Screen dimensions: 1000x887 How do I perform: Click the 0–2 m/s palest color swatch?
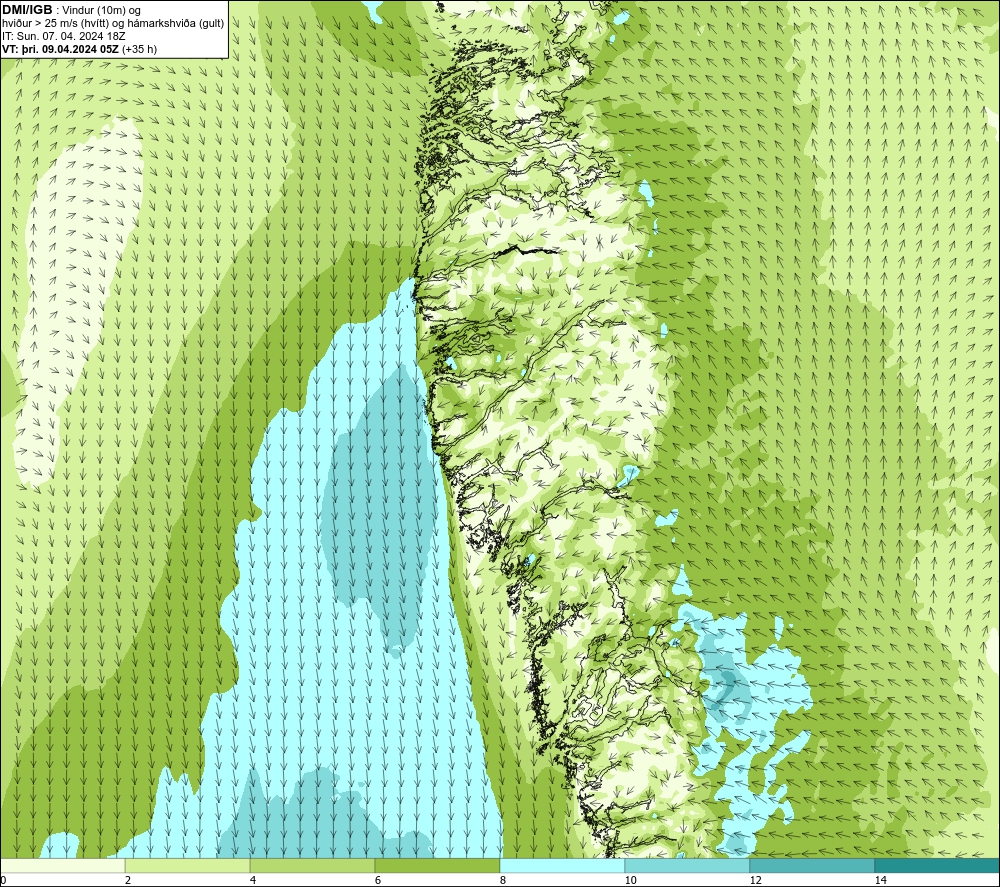(x=62, y=865)
